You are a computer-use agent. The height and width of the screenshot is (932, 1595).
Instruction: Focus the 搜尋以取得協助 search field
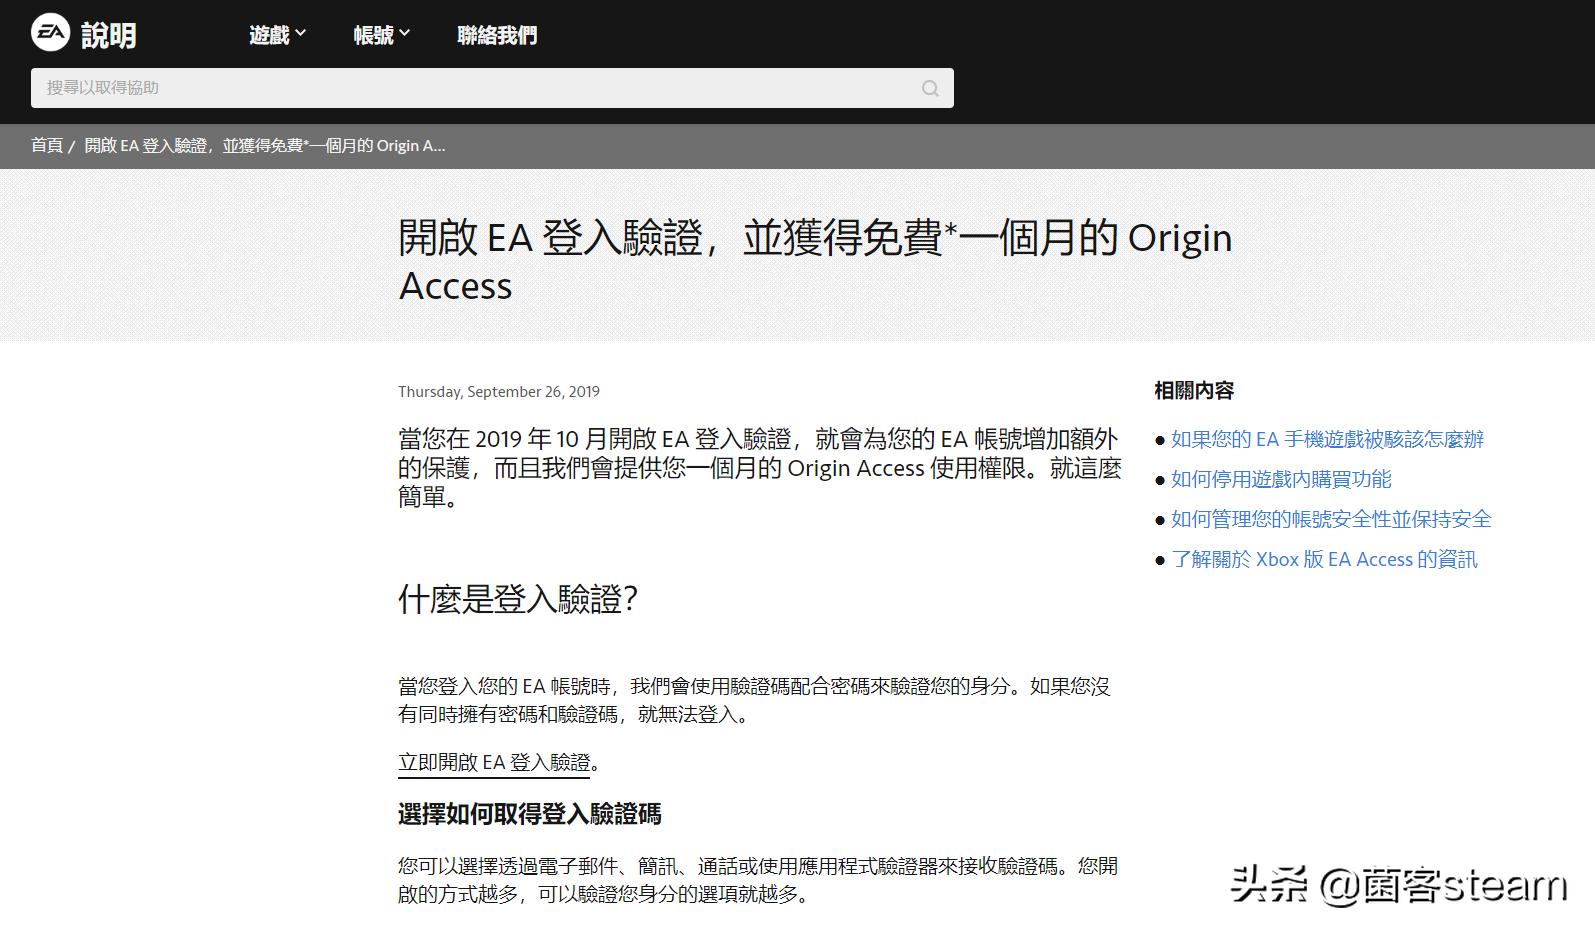click(492, 88)
